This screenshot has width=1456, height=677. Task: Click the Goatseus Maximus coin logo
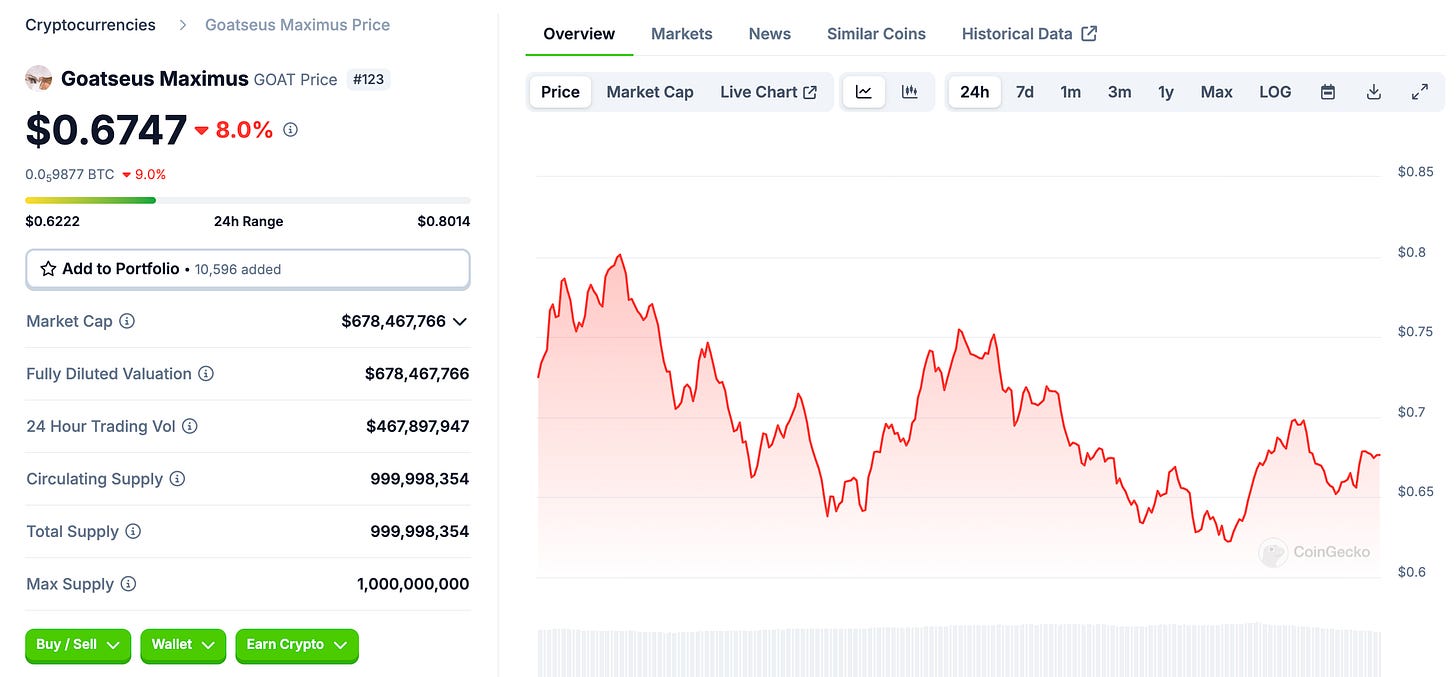click(x=39, y=78)
